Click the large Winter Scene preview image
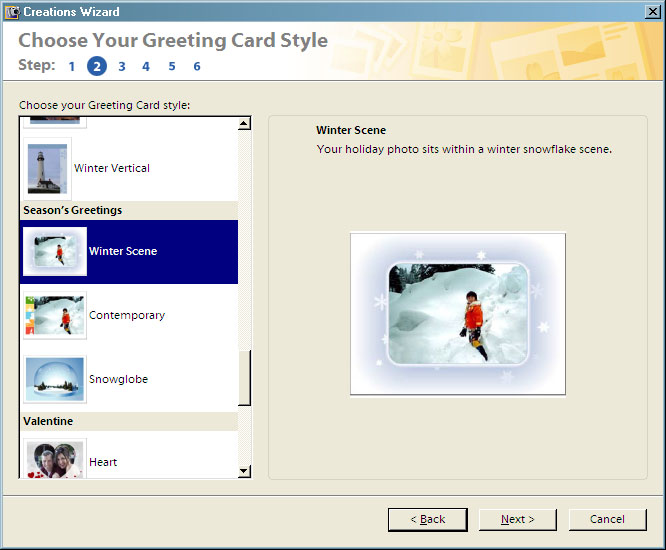The height and width of the screenshot is (550, 666). [458, 314]
